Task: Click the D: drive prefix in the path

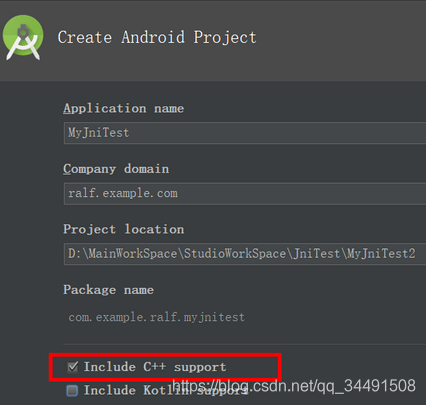Action: (74, 254)
